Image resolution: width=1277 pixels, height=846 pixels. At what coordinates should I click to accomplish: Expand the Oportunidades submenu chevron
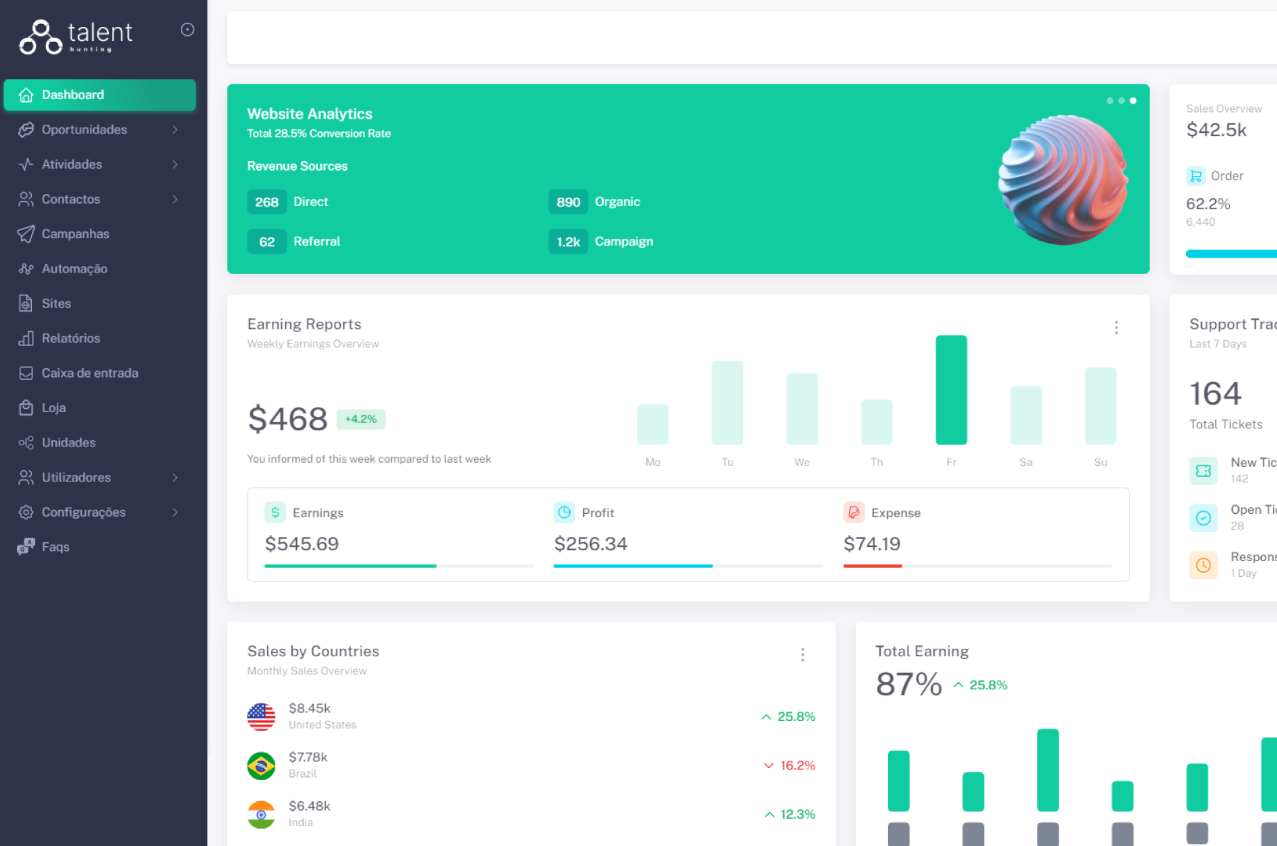point(175,130)
